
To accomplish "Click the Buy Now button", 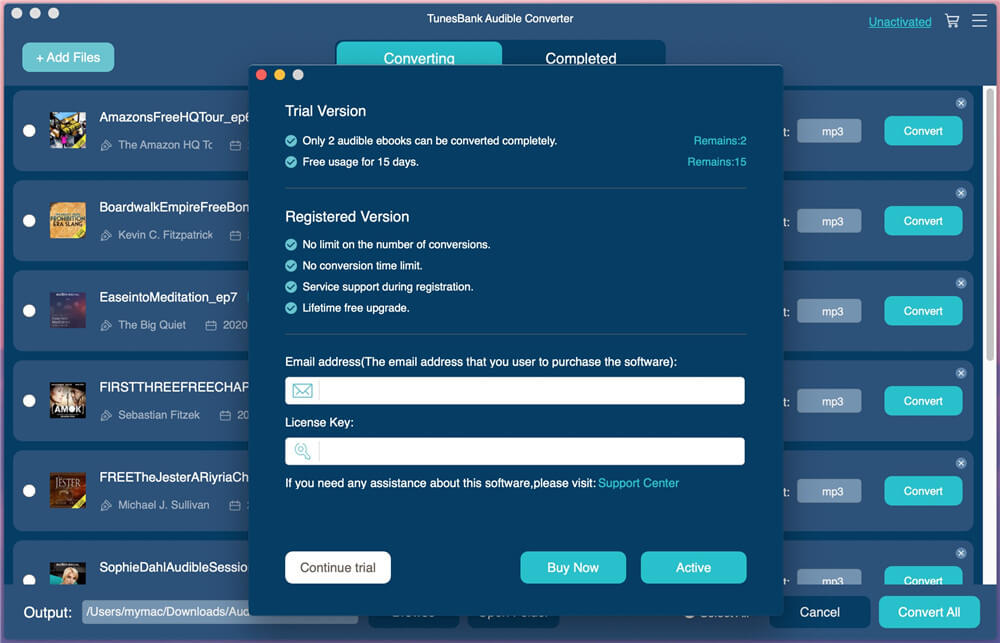I will click(573, 567).
